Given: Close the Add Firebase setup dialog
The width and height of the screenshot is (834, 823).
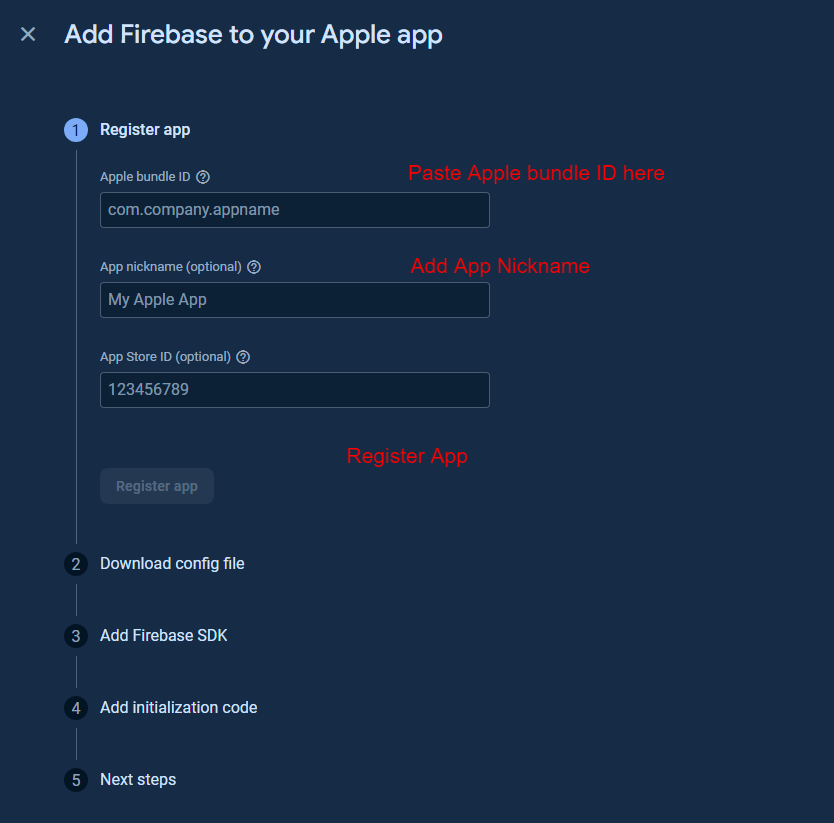Looking at the screenshot, I should coord(28,34).
